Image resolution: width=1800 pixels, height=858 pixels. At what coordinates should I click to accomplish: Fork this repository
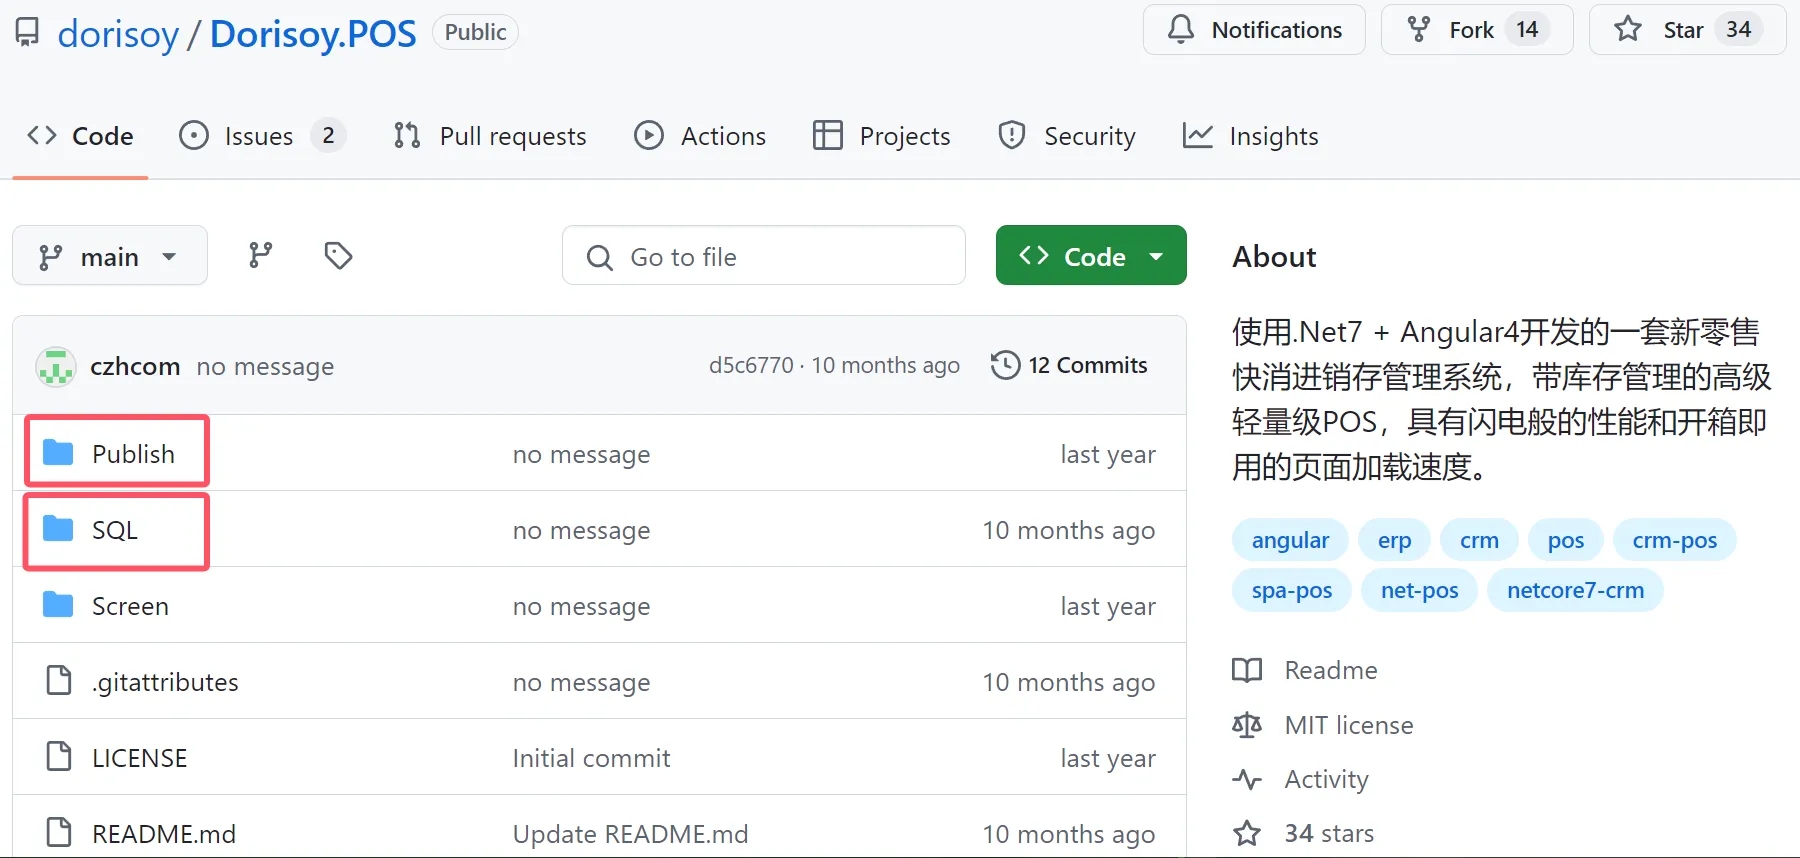coord(1476,30)
